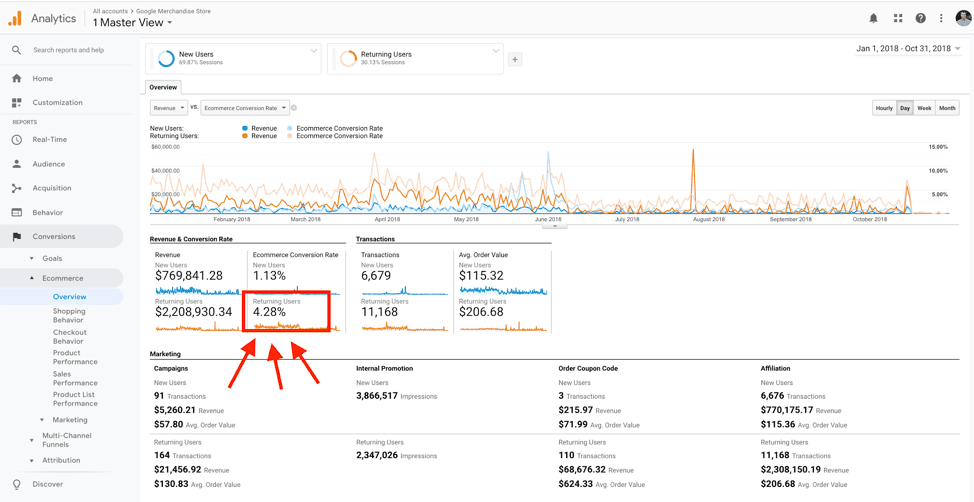974x502 pixels.
Task: Click the notifications bell icon
Action: (x=873, y=18)
